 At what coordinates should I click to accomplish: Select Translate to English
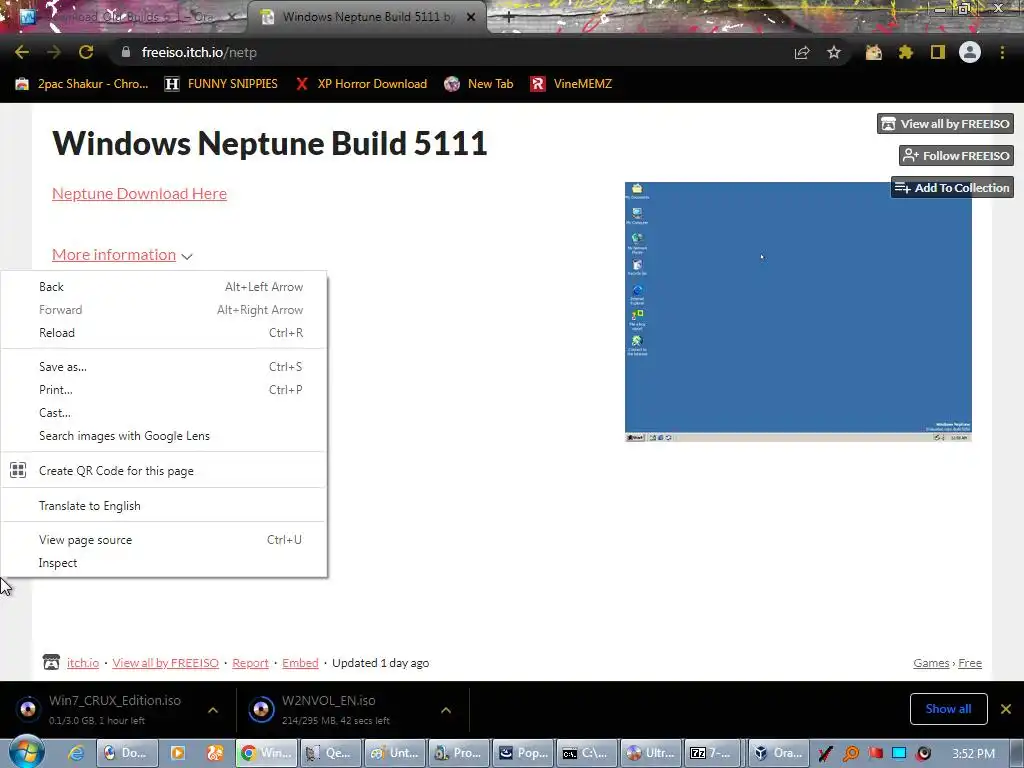click(163, 505)
